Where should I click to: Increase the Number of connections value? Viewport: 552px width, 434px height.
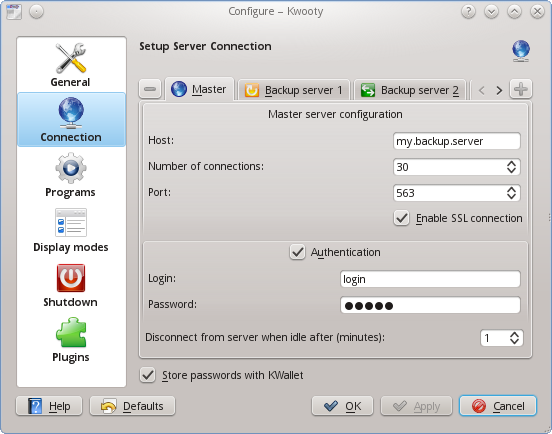pos(512,163)
